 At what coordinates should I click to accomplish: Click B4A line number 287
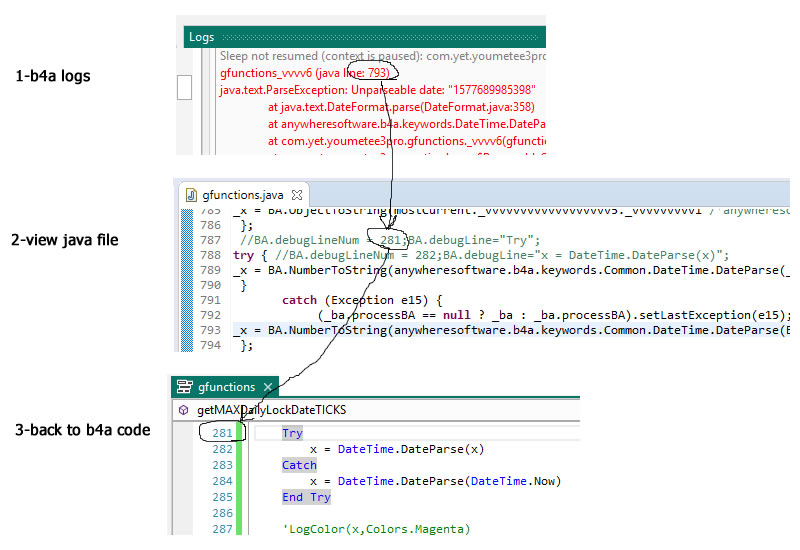pyautogui.click(x=222, y=529)
